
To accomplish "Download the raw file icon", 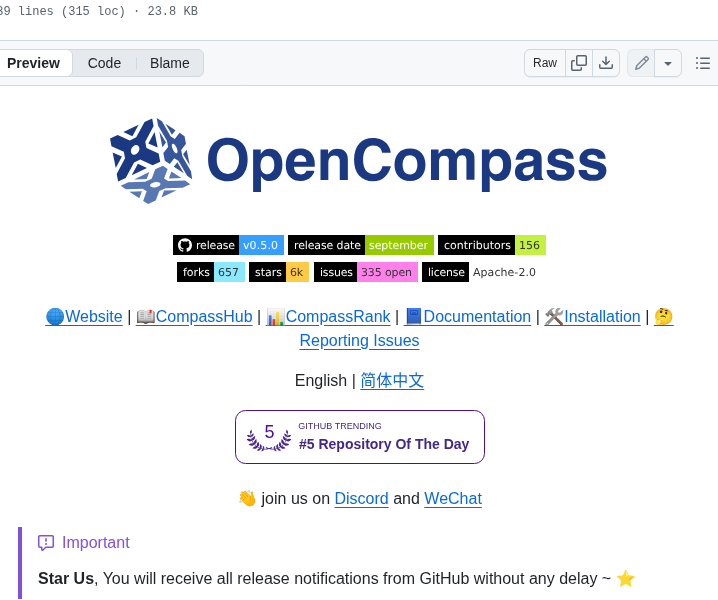I will pos(606,63).
